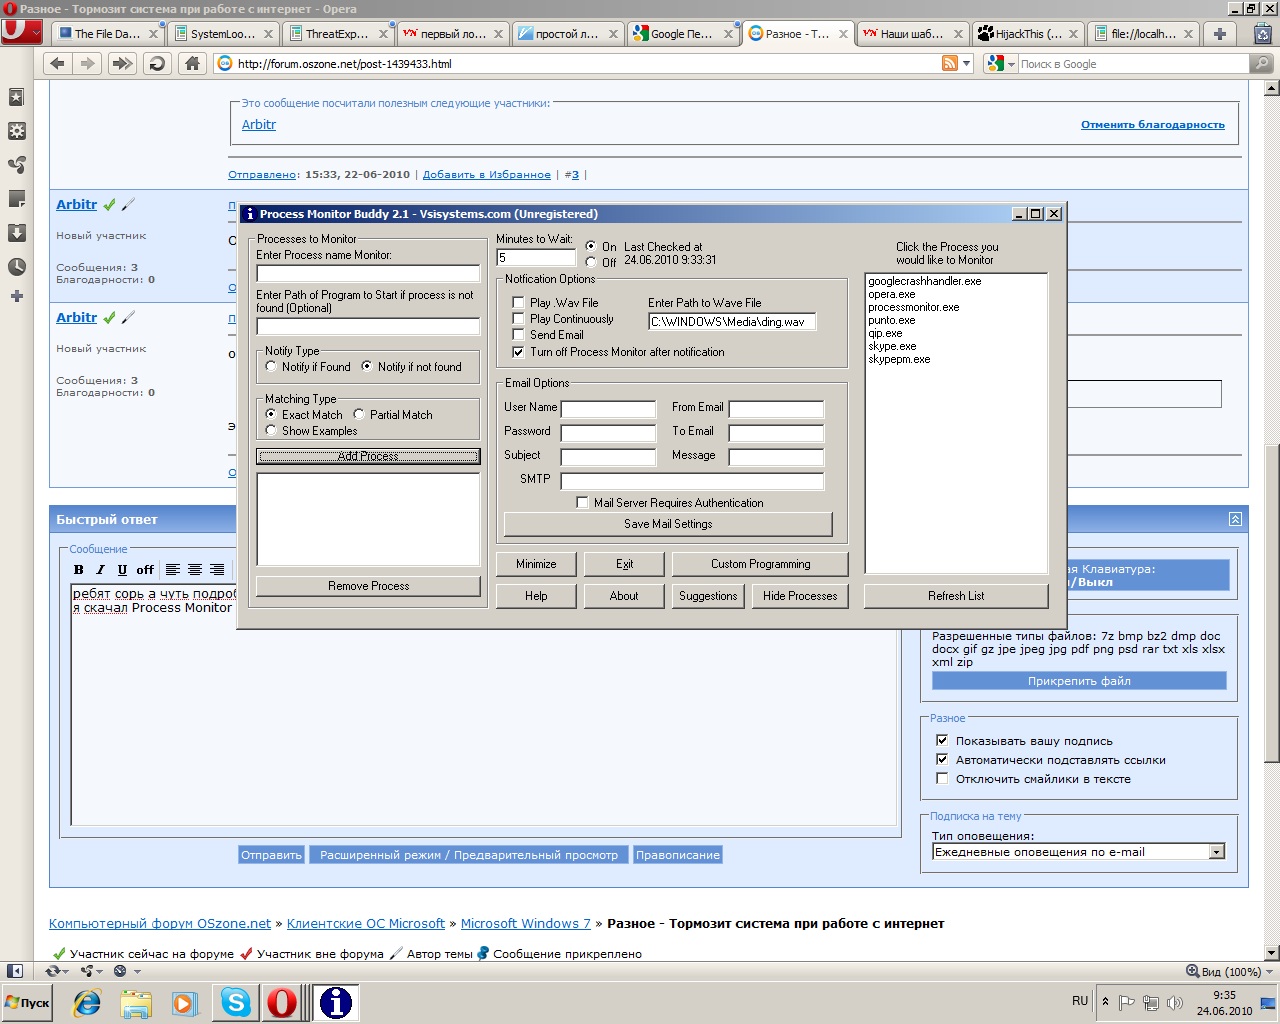
Task: Click the page vertical scrollbar down arrow
Action: tap(1272, 953)
